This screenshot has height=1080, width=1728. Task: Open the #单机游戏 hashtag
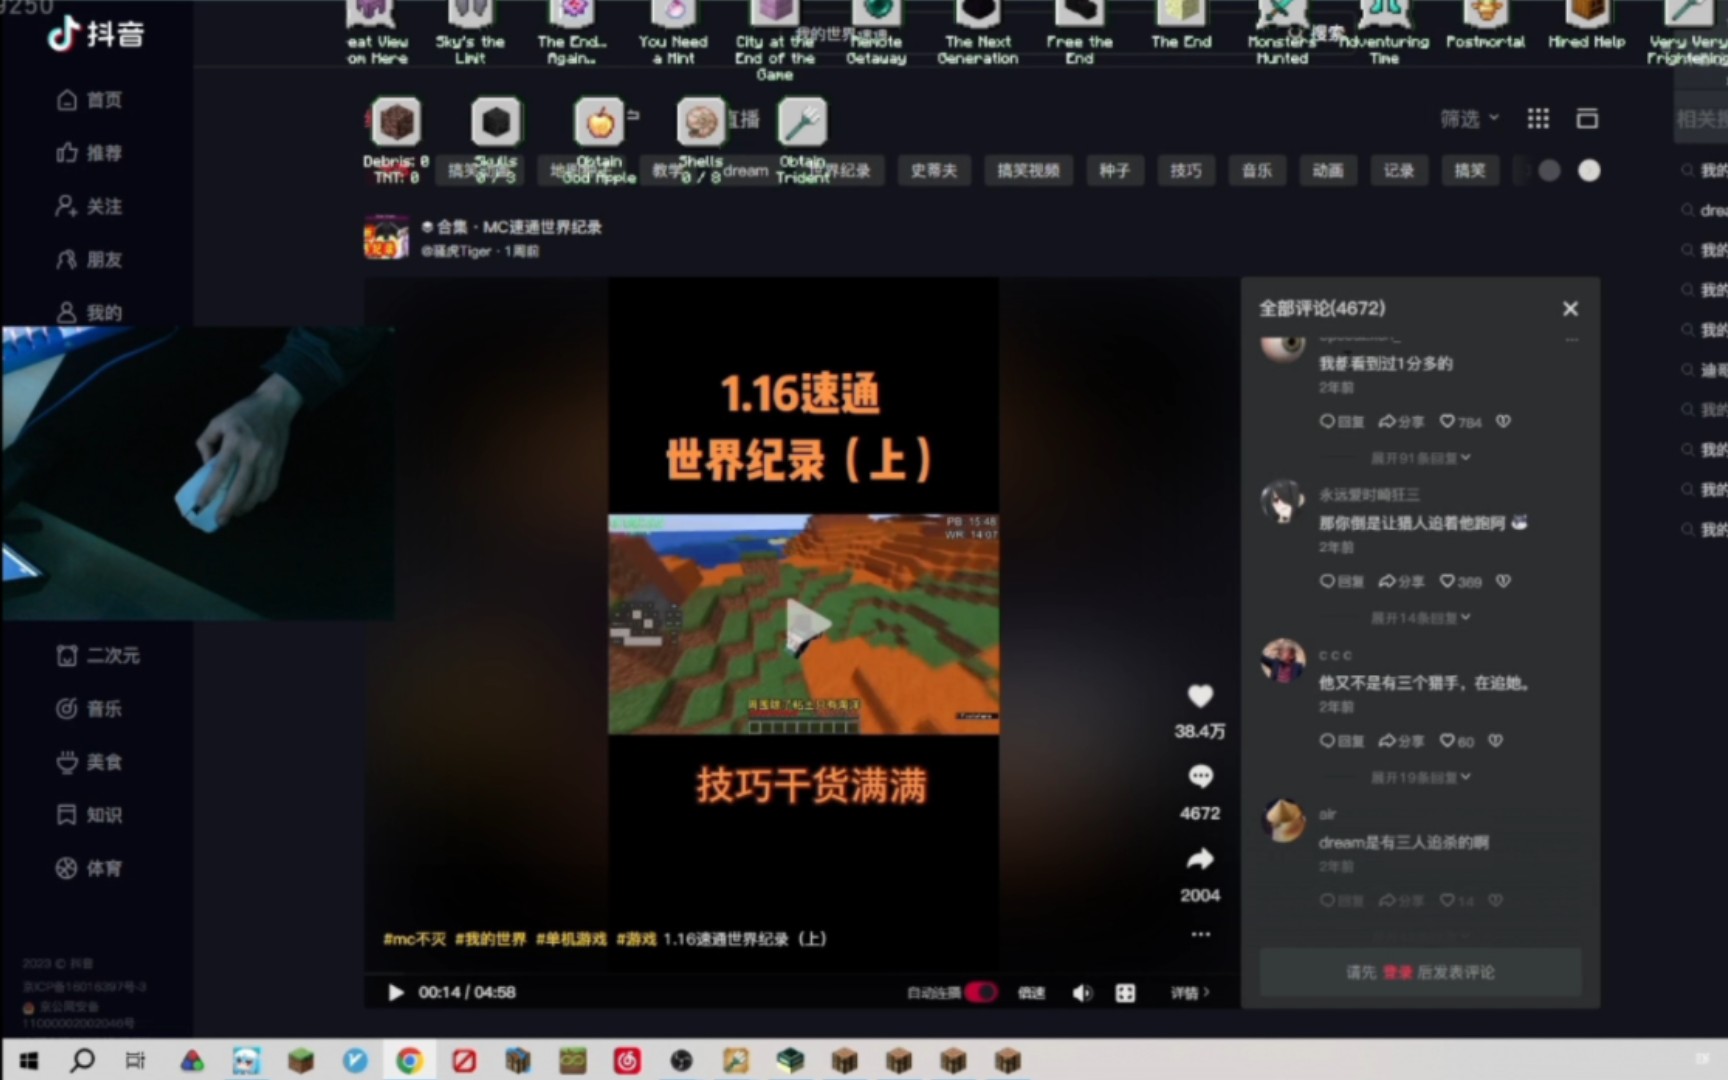[571, 939]
